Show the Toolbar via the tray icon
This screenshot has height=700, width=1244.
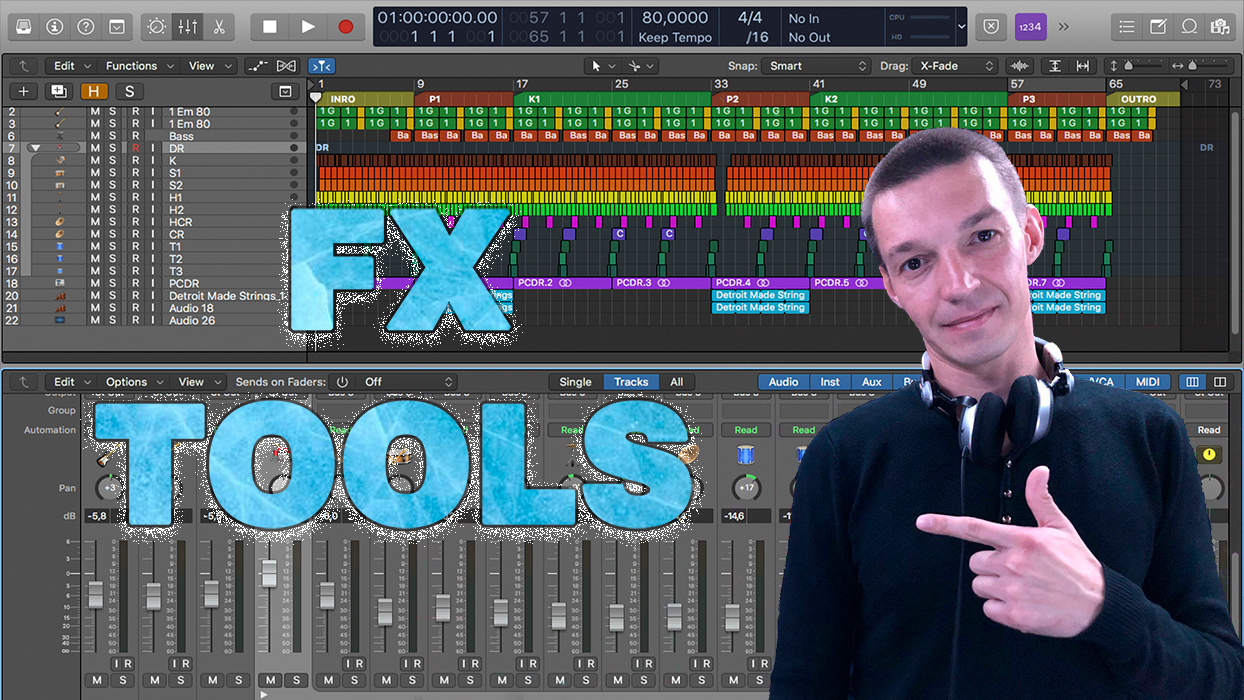click(117, 26)
